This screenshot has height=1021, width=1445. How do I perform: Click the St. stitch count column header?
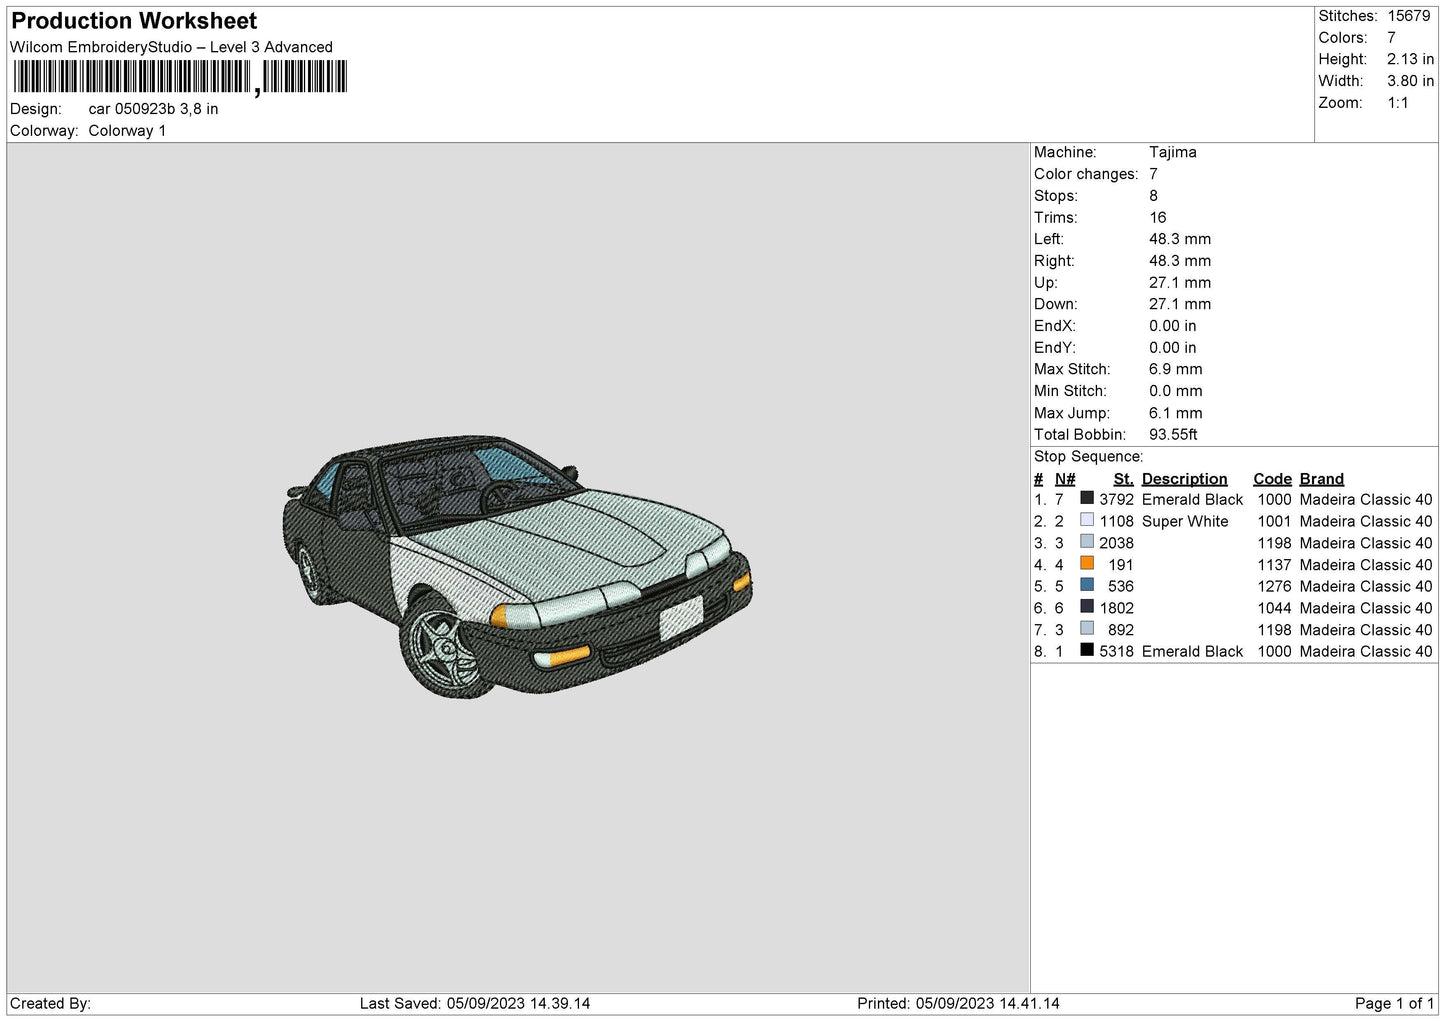tap(1123, 479)
